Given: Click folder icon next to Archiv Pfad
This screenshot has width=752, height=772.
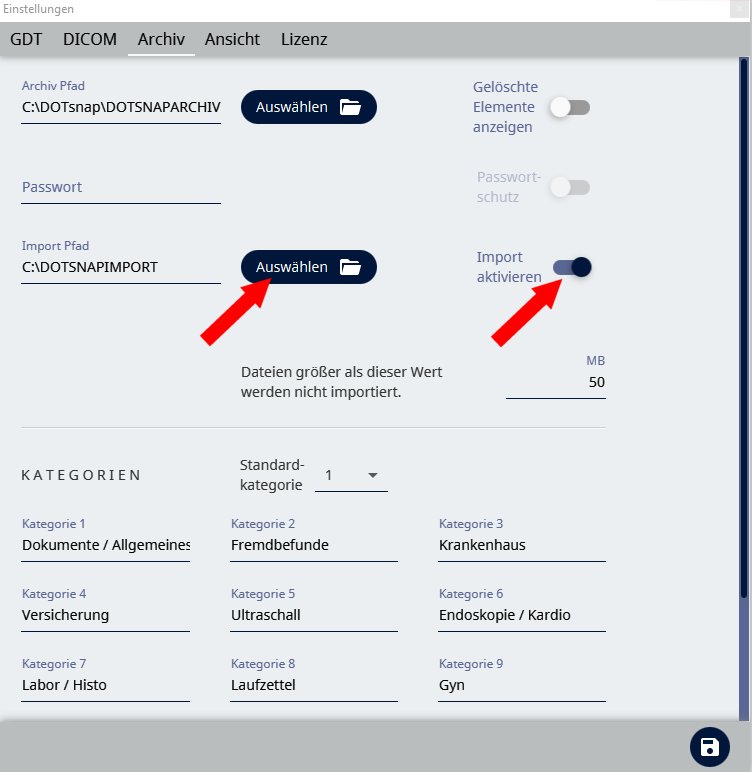Looking at the screenshot, I should coord(349,107).
